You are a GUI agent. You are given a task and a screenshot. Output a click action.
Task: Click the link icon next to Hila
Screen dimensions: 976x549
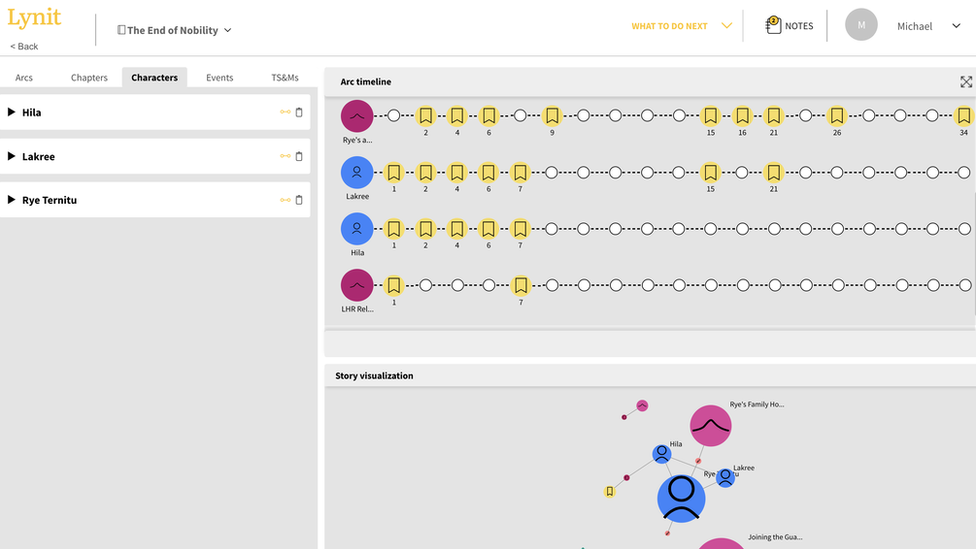[285, 113]
